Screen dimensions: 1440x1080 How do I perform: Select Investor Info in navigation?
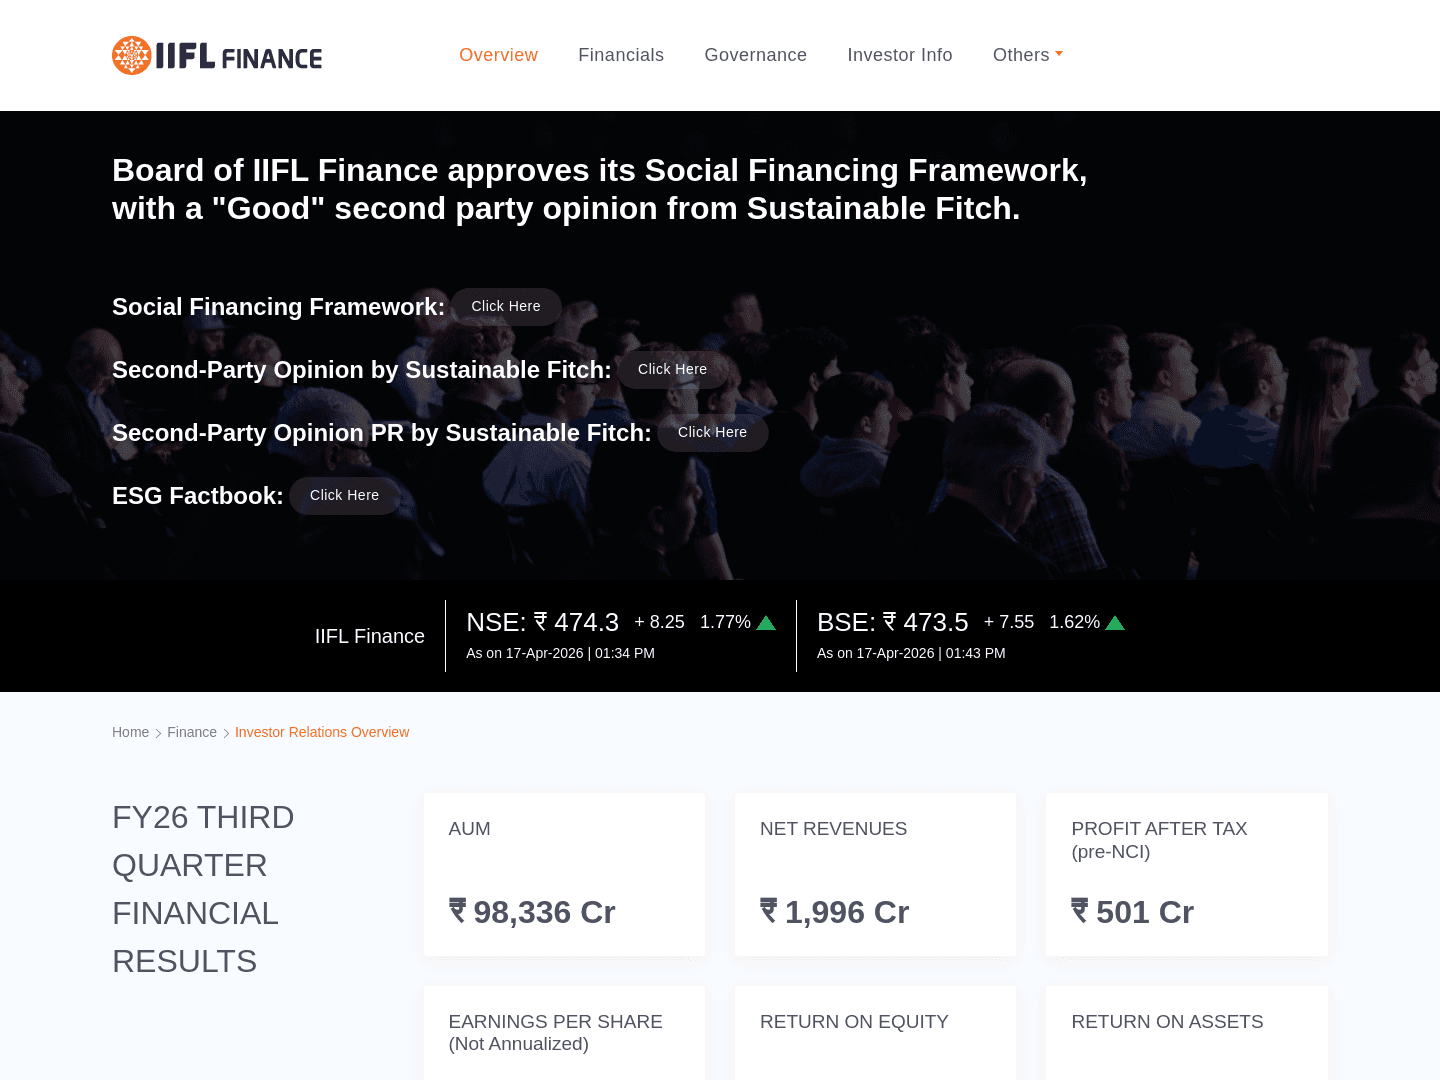click(900, 55)
